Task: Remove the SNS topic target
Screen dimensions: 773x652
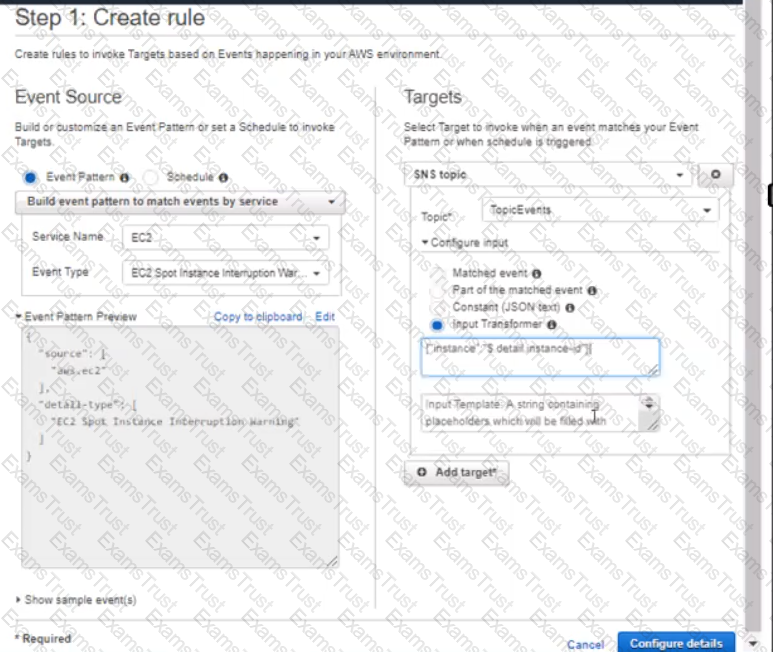Action: click(x=715, y=175)
